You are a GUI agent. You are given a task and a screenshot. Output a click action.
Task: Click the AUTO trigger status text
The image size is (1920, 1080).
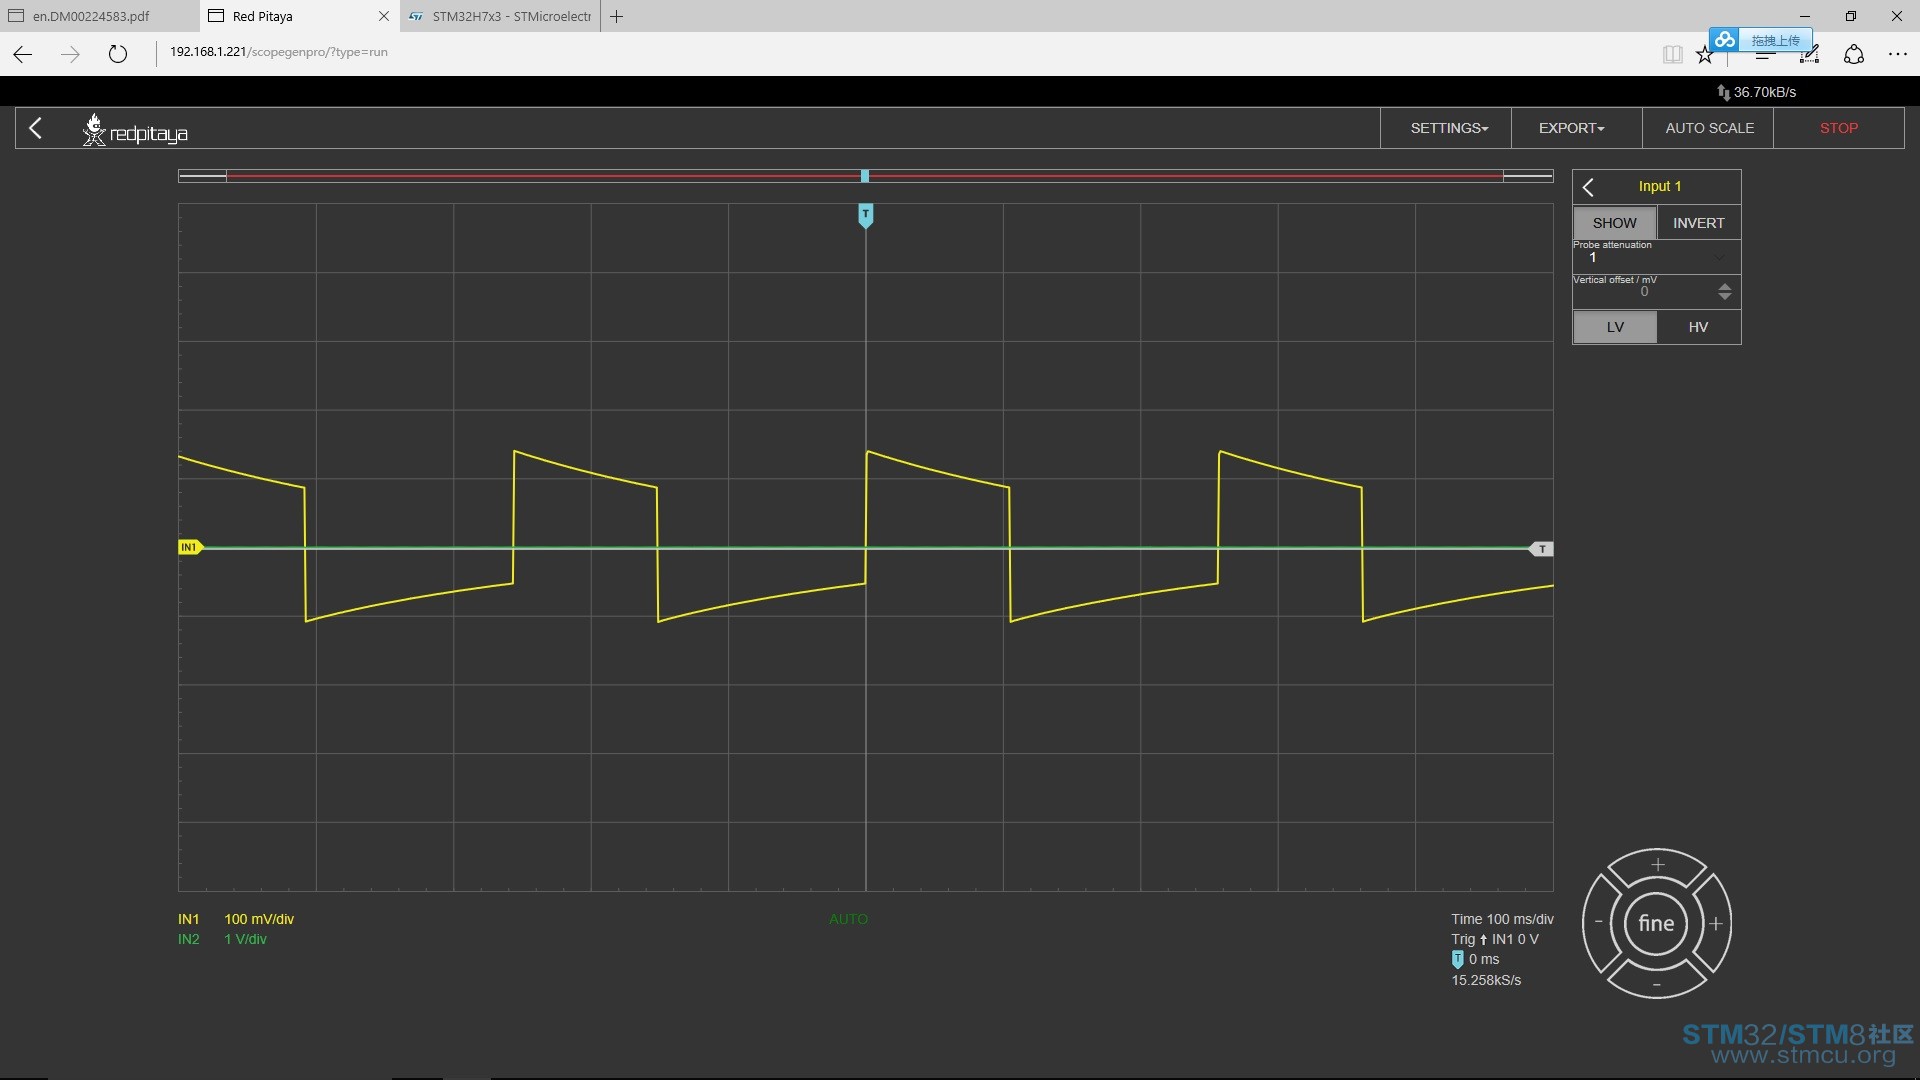[848, 919]
